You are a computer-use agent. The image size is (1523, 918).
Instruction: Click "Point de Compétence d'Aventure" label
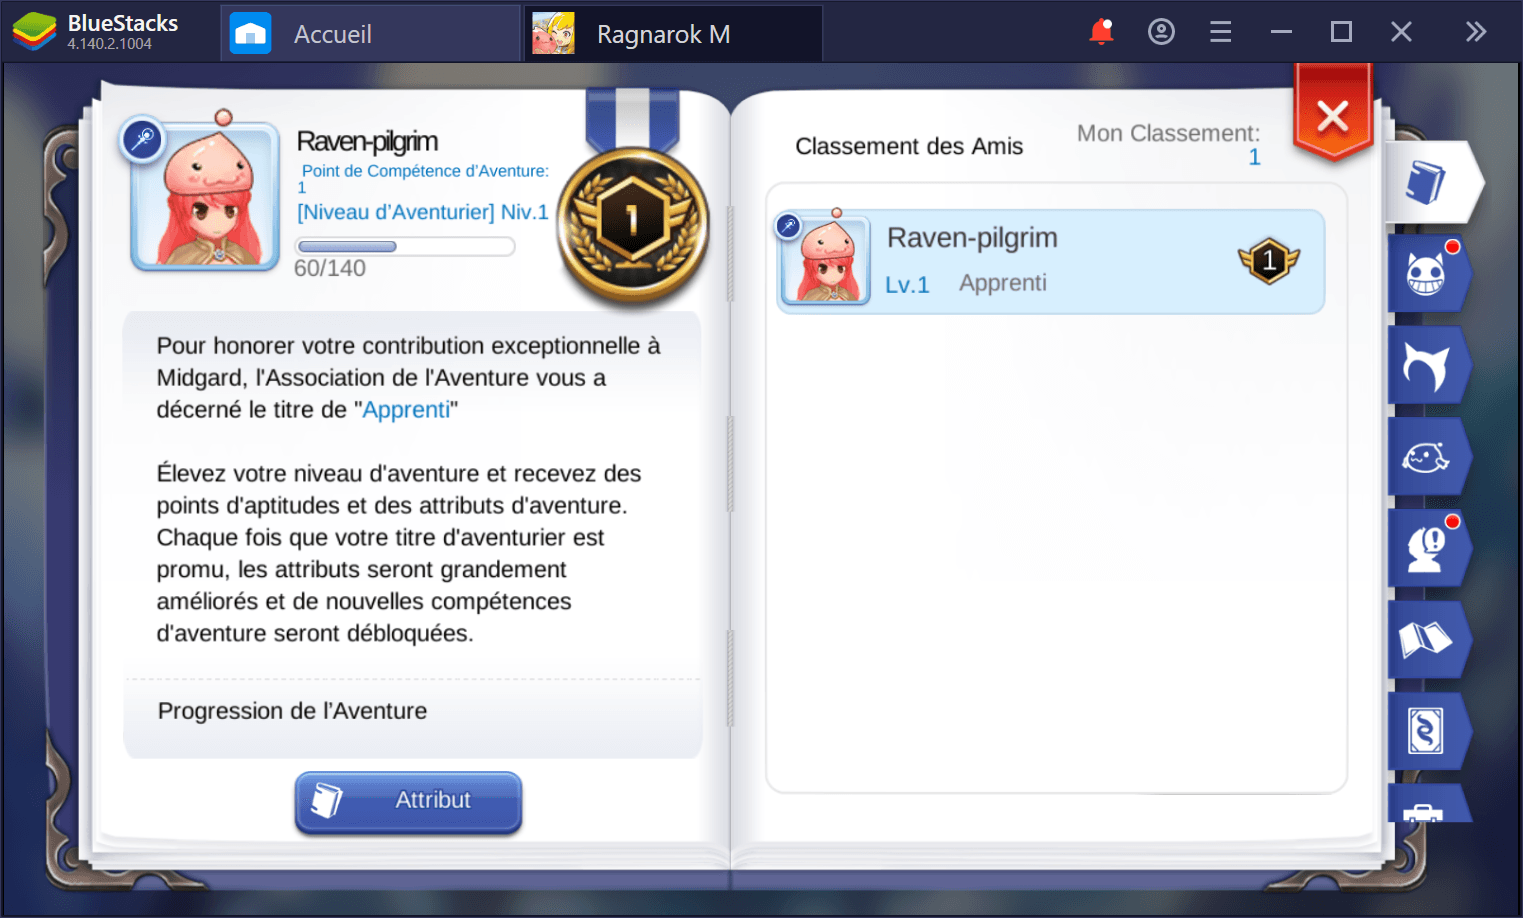(425, 171)
